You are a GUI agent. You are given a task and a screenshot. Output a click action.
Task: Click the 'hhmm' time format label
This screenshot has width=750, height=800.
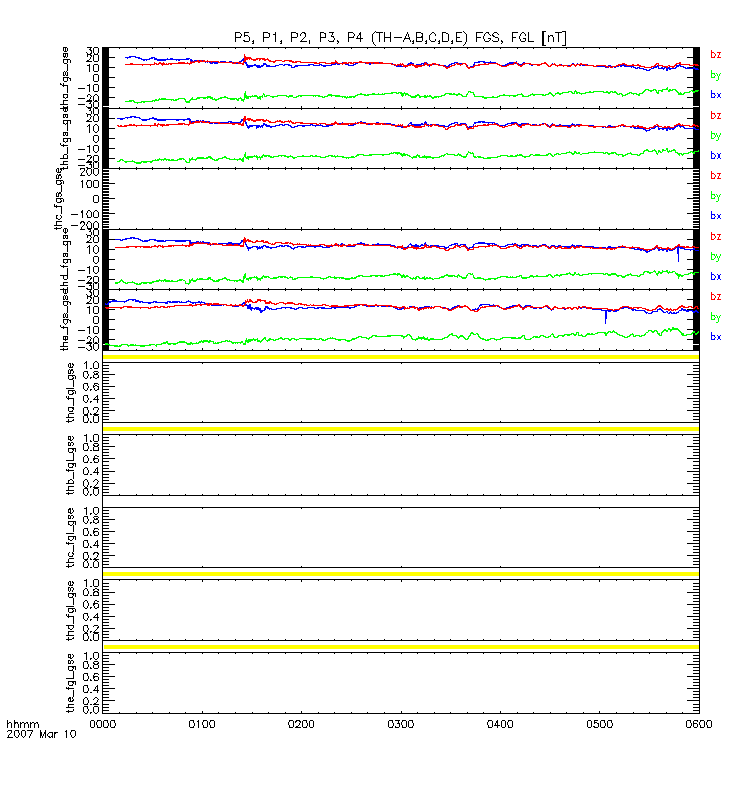tap(22, 724)
